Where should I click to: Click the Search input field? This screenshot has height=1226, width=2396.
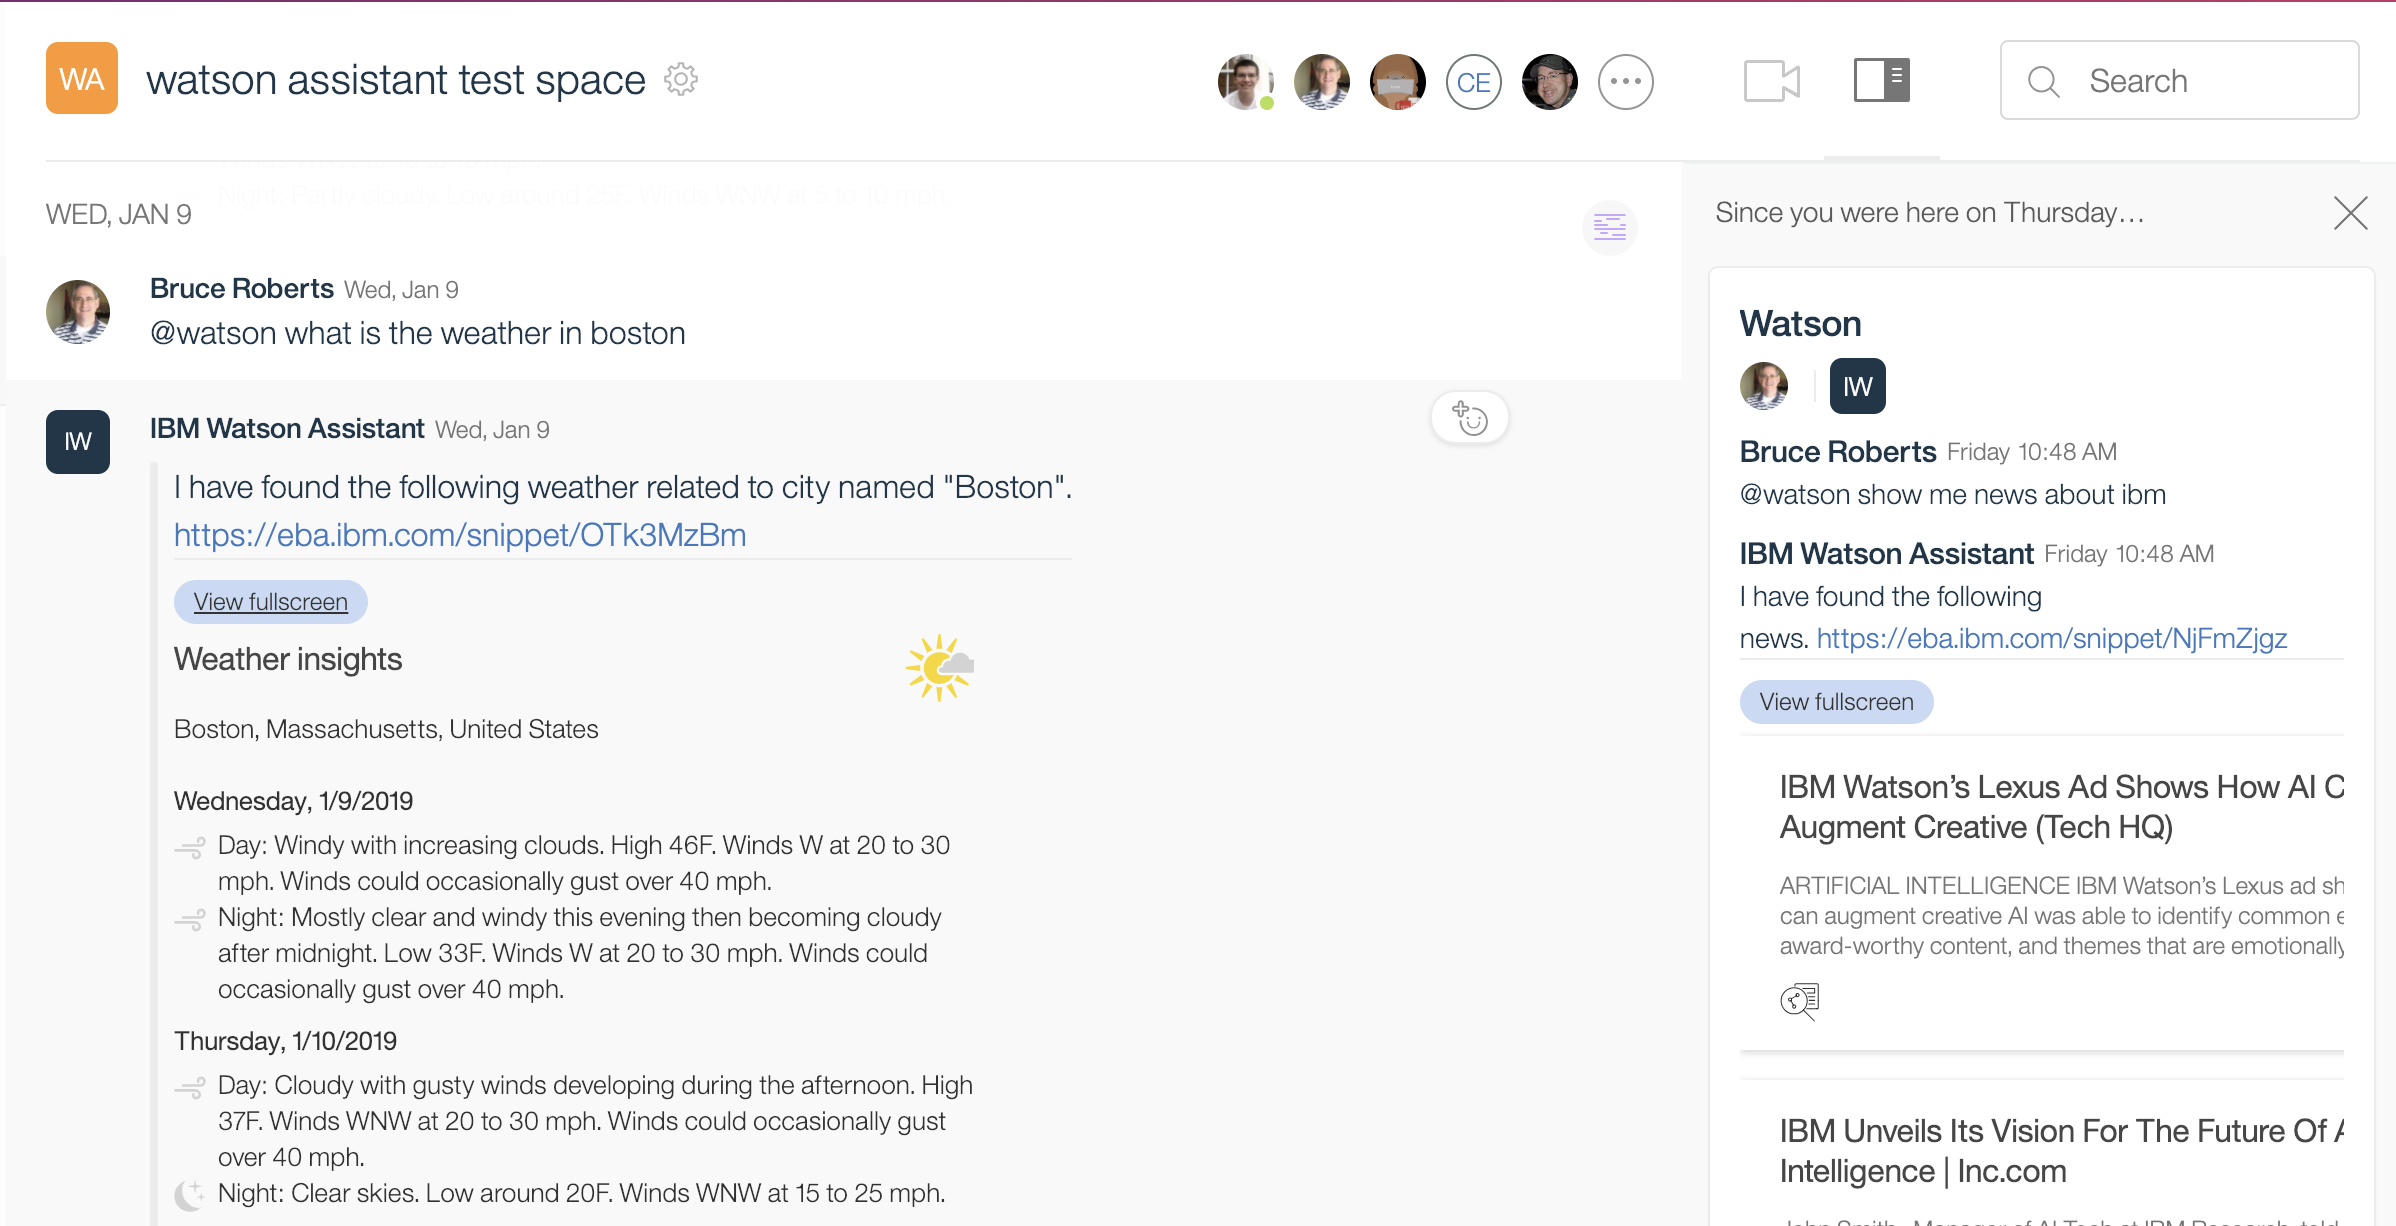point(2179,81)
